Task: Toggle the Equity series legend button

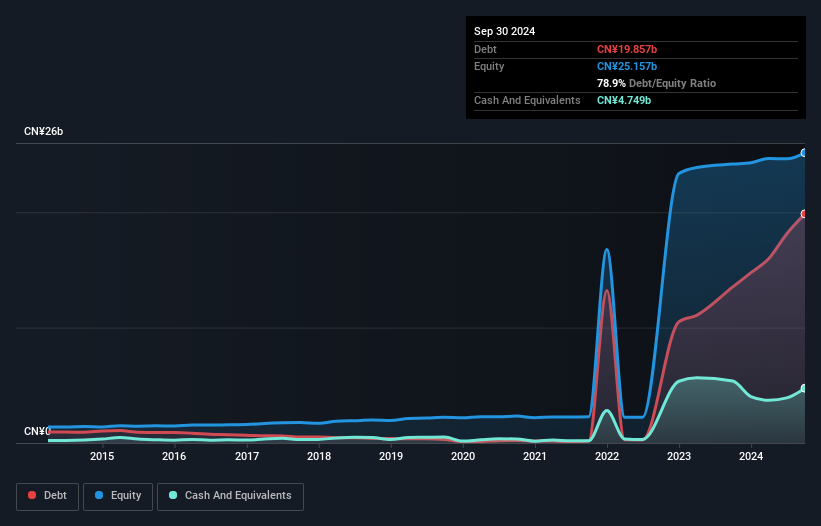Action: click(x=118, y=496)
